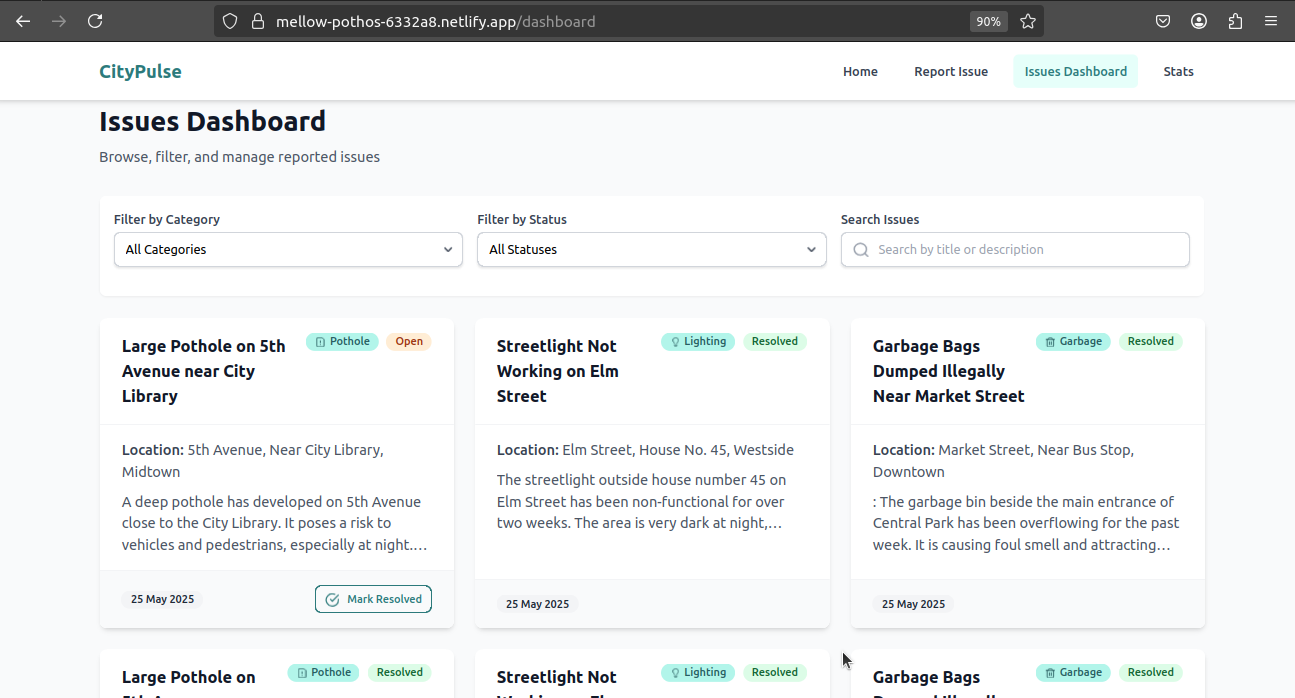The width and height of the screenshot is (1295, 698).
Task: Click the shield tracking protection icon
Action: (230, 21)
